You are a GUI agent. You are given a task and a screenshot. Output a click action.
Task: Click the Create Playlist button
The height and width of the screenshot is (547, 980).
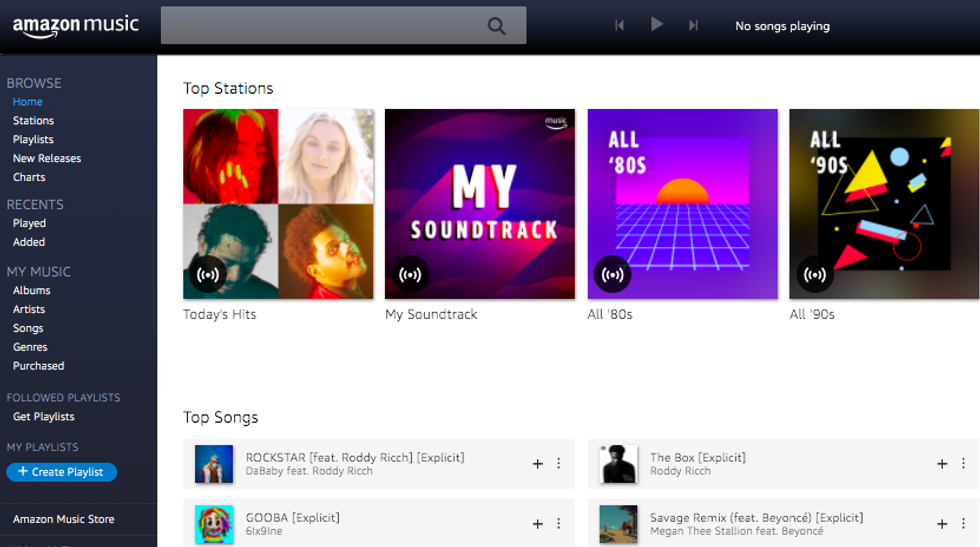tap(61, 472)
